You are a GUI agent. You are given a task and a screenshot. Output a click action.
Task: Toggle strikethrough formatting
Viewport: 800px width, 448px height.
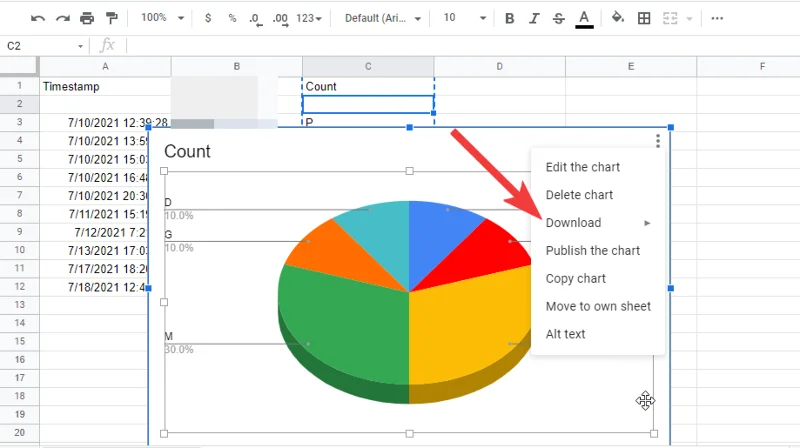559,19
